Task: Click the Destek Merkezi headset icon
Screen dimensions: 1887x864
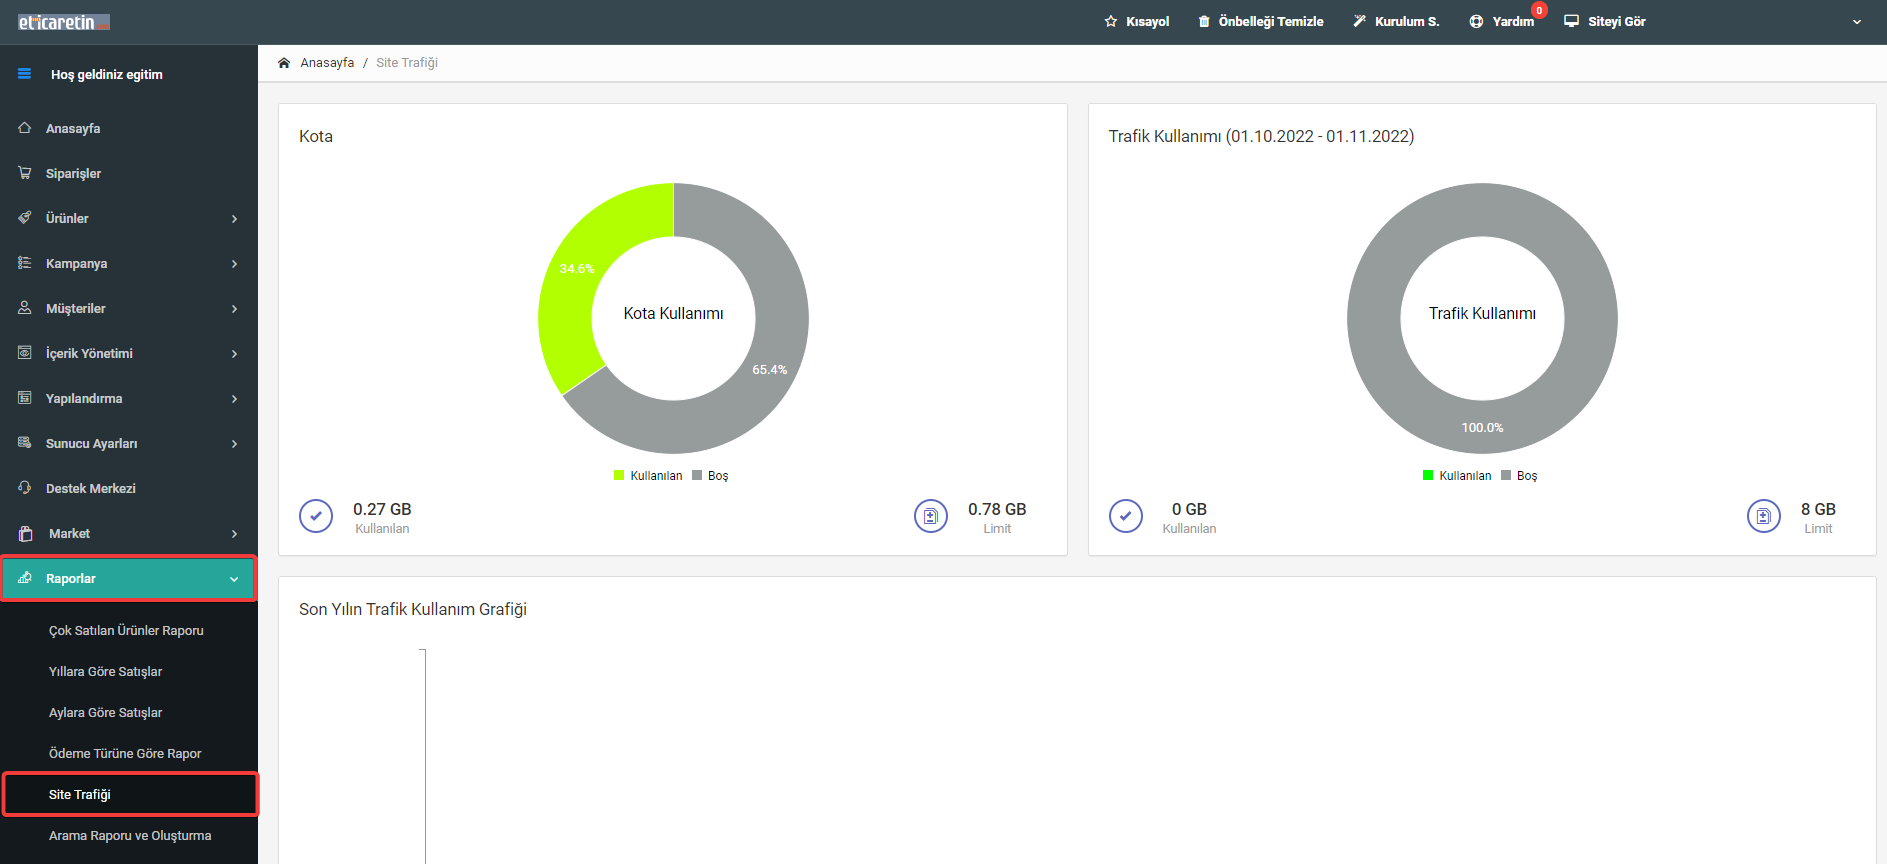Action: pyautogui.click(x=25, y=488)
